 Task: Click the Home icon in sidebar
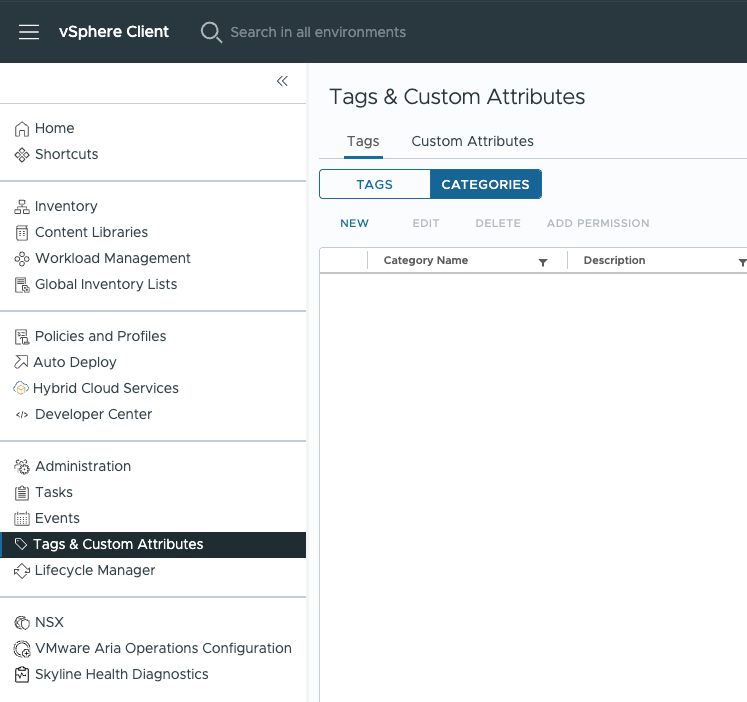tap(22, 129)
